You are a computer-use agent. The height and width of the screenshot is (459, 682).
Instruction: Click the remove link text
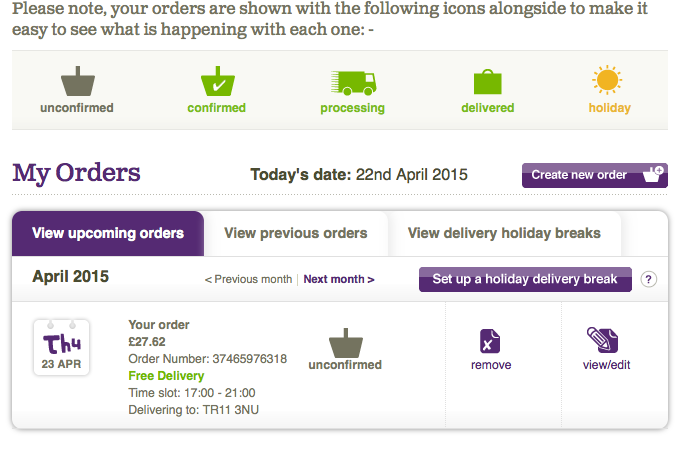coord(491,365)
